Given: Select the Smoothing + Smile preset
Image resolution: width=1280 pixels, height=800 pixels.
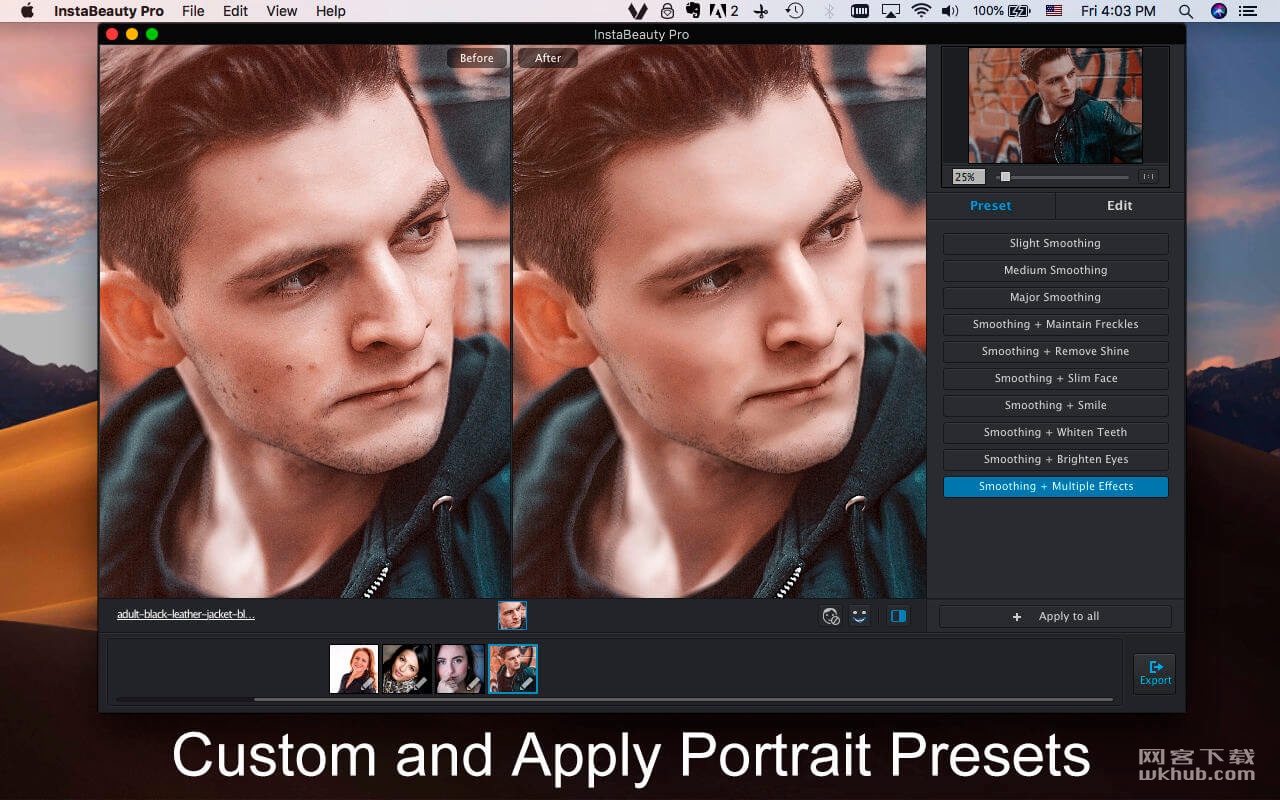Looking at the screenshot, I should pyautogui.click(x=1055, y=405).
